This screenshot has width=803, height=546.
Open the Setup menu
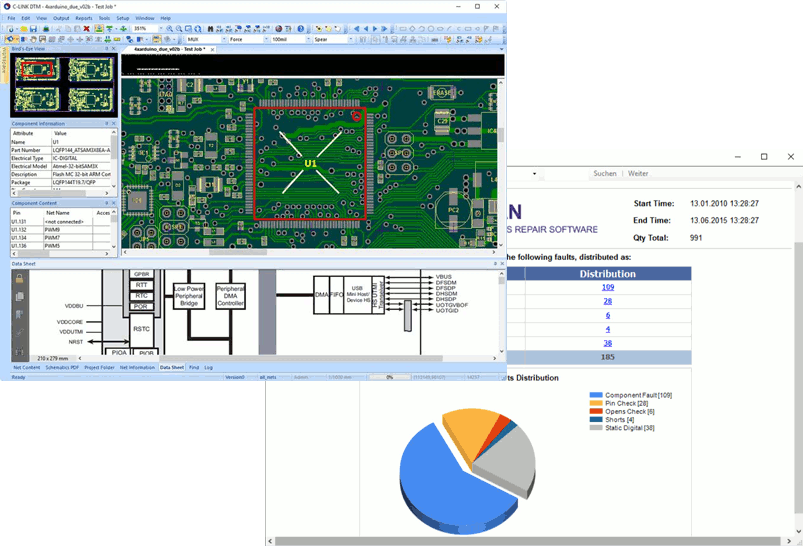123,18
